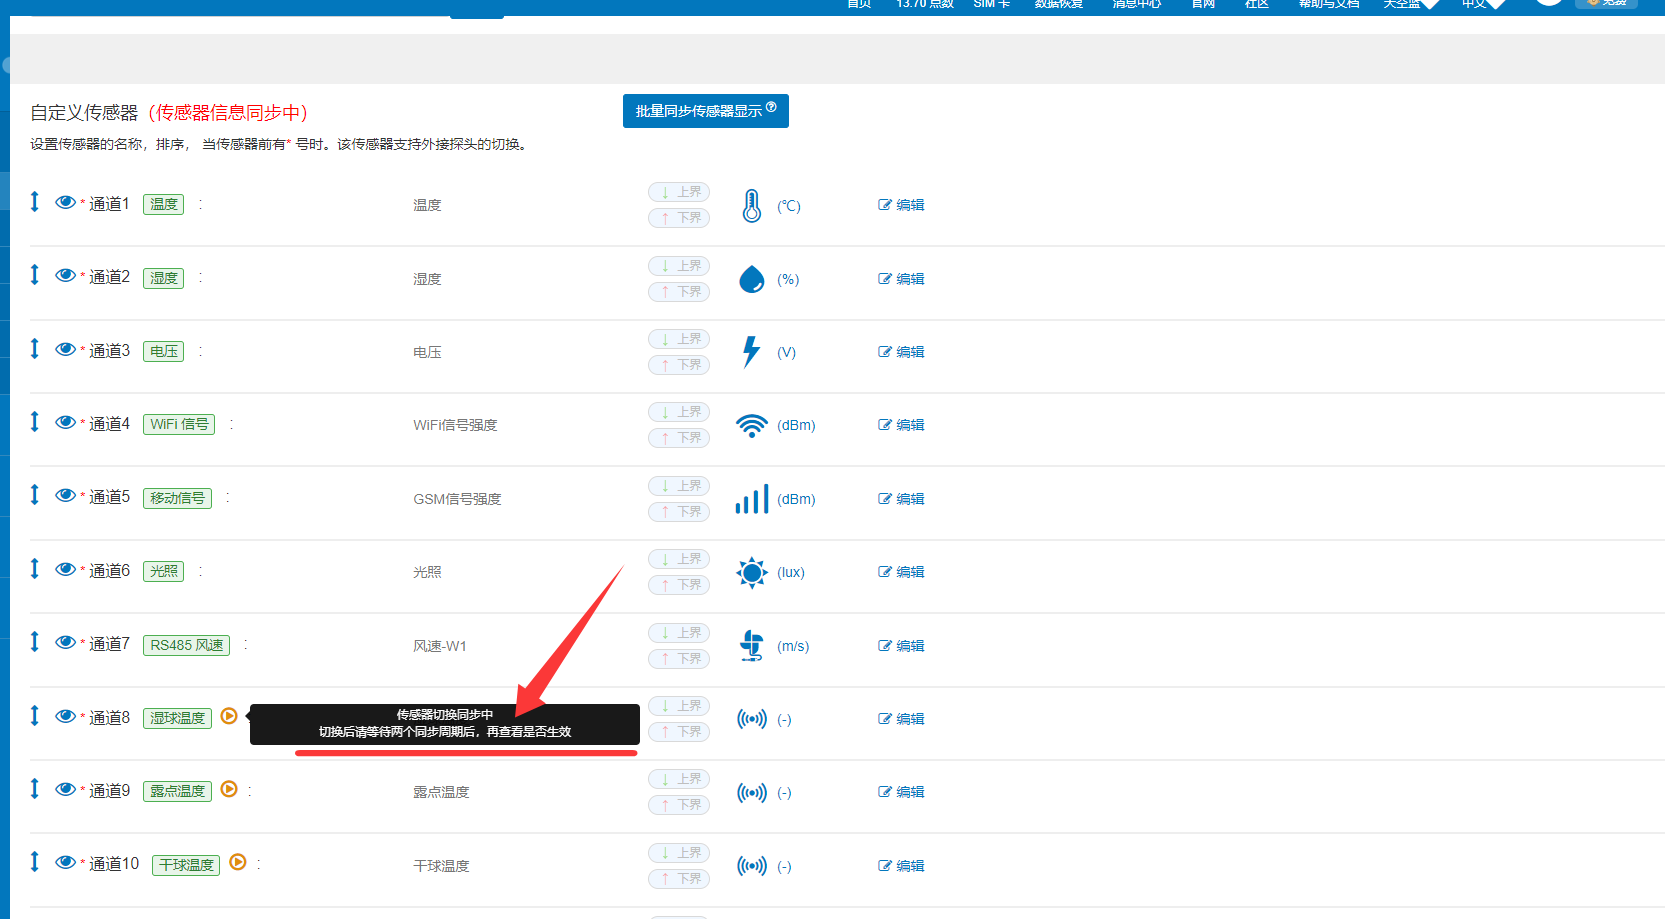Screen dimensions: 1665x919
Task: Click the 批量同步传感器显示 button
Action: click(706, 111)
